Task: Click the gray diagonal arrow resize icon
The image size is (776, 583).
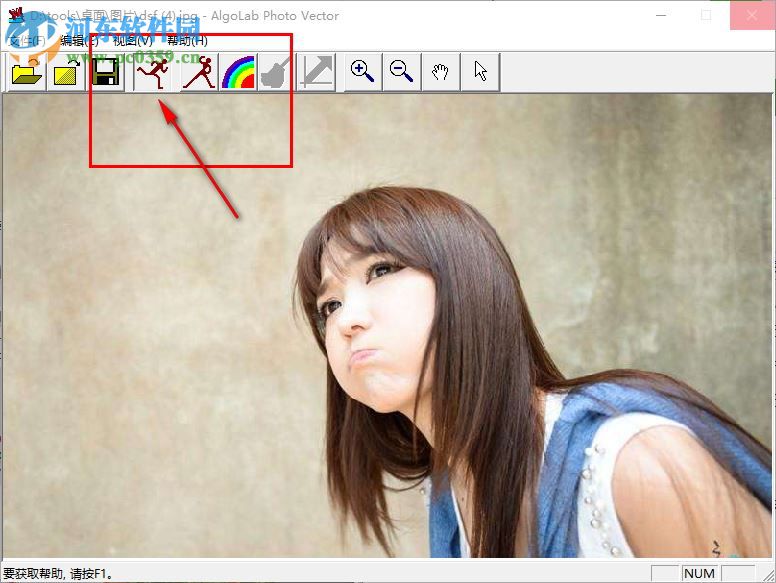Action: tap(317, 72)
